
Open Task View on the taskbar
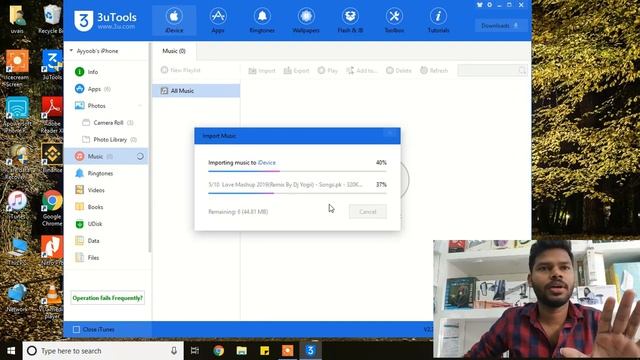195,351
